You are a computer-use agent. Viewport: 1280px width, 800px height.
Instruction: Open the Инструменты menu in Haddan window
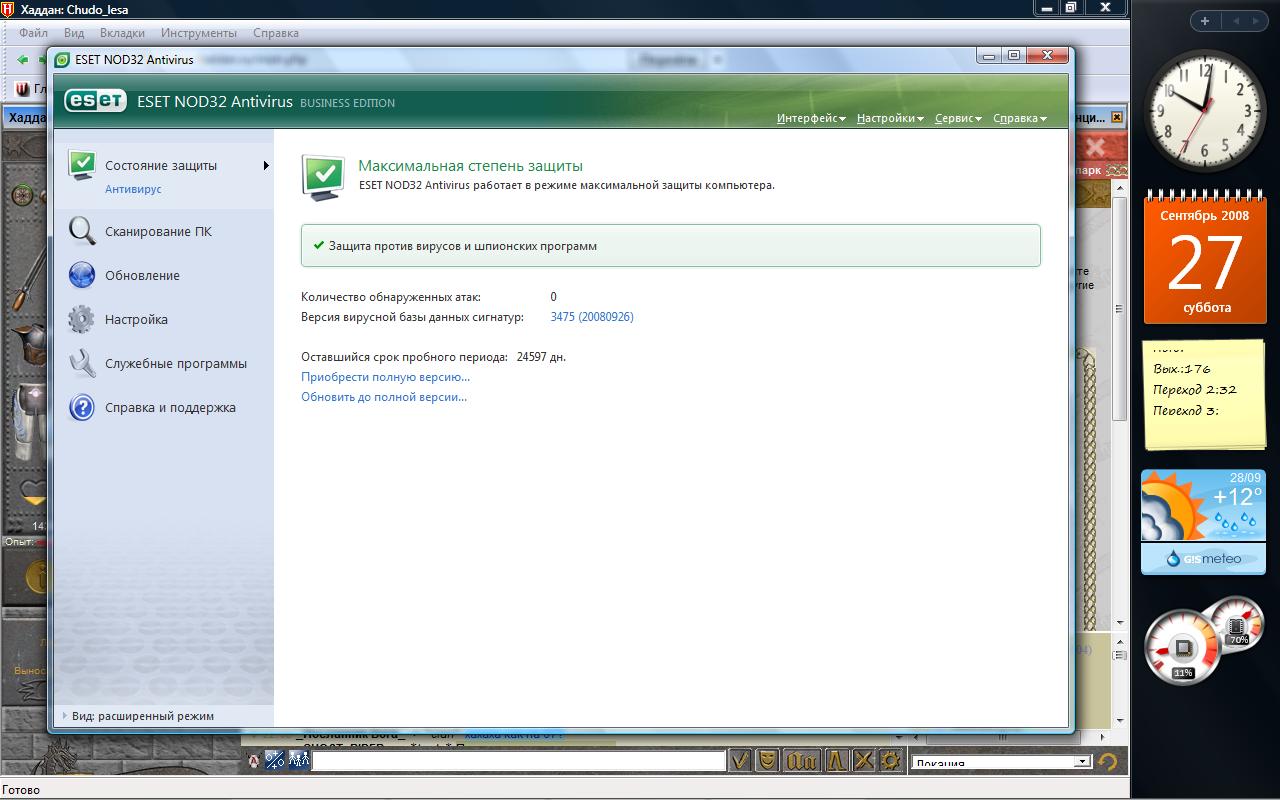(199, 33)
